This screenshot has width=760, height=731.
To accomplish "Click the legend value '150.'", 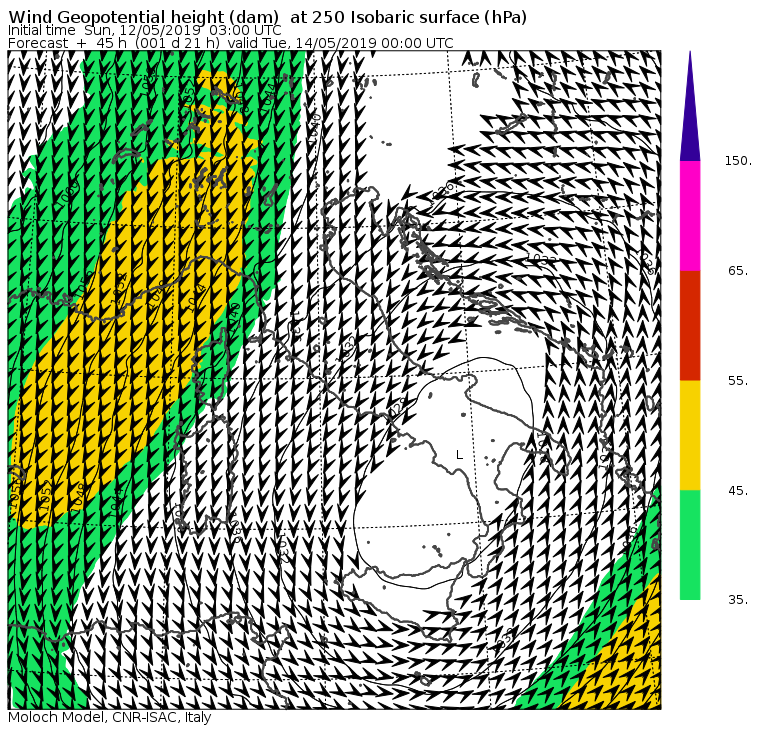I will click(738, 161).
